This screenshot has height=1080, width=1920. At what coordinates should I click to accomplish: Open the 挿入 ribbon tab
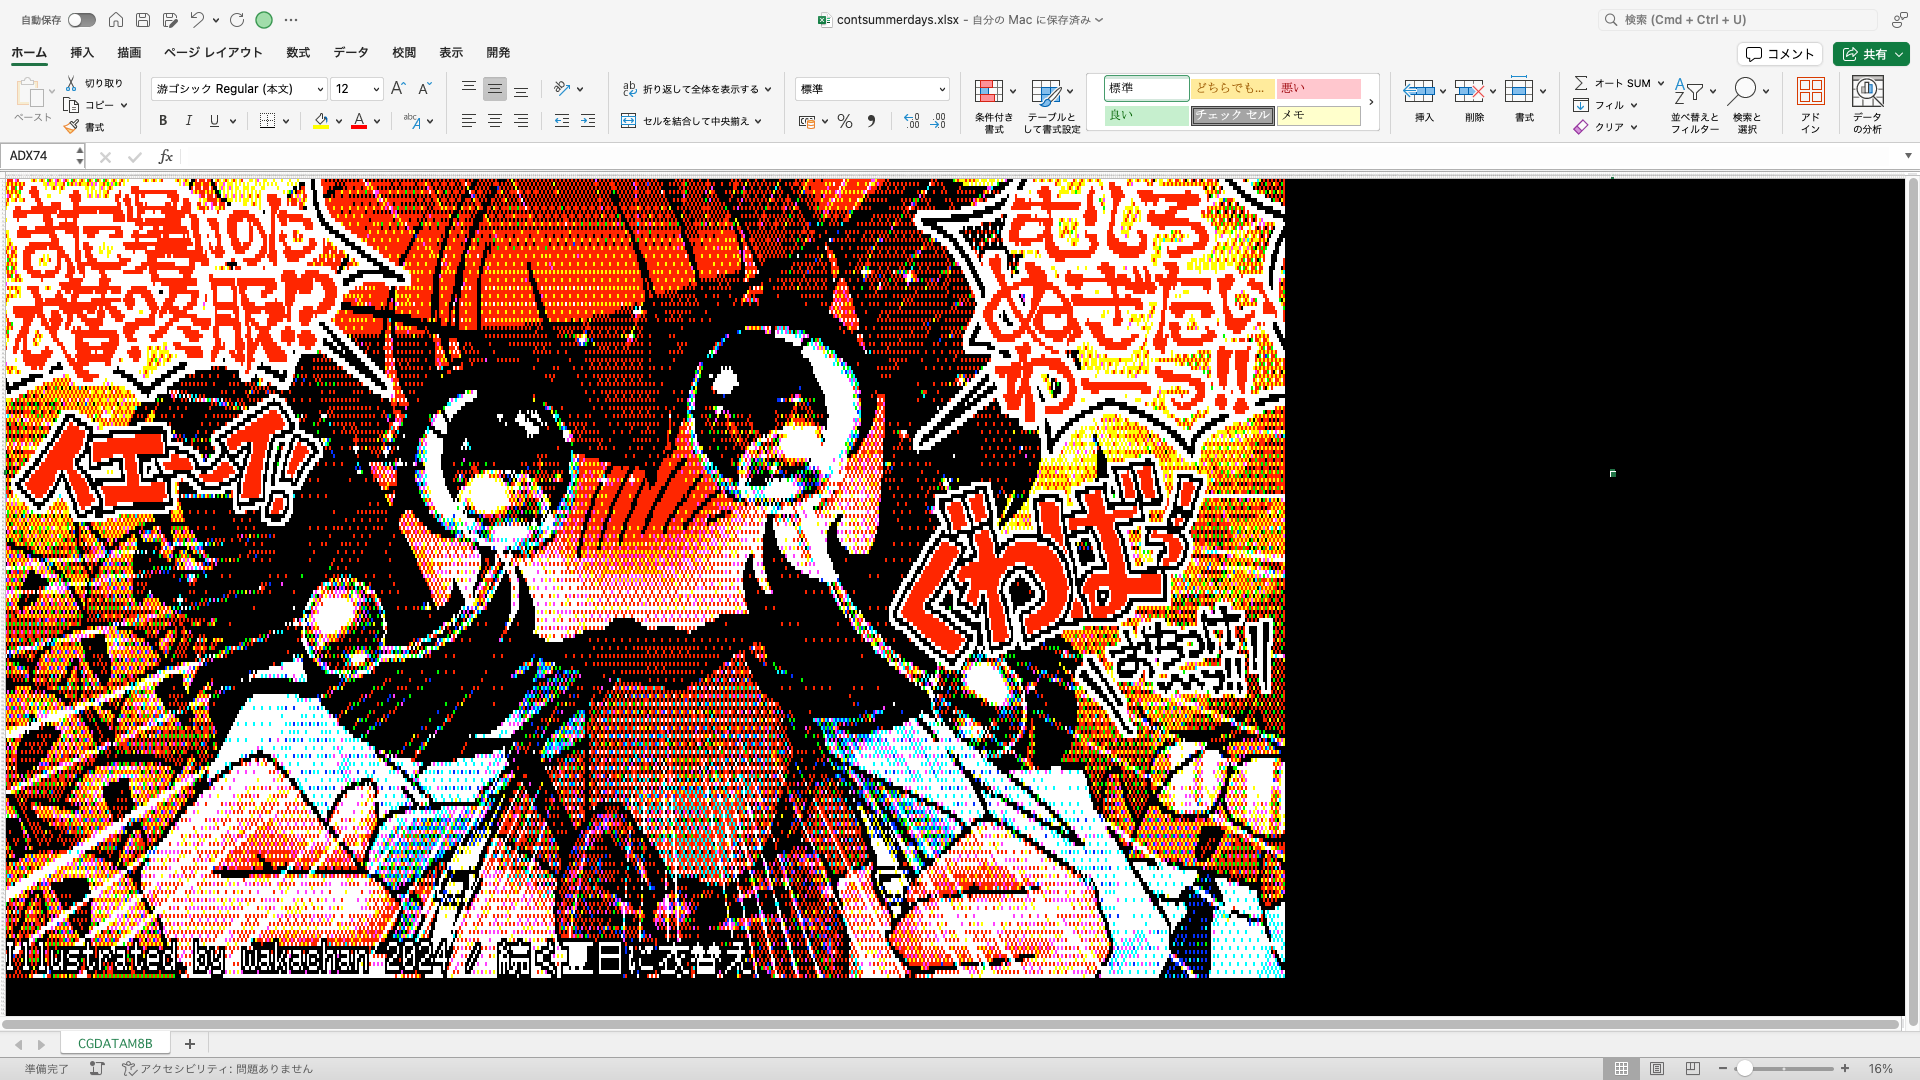point(82,53)
